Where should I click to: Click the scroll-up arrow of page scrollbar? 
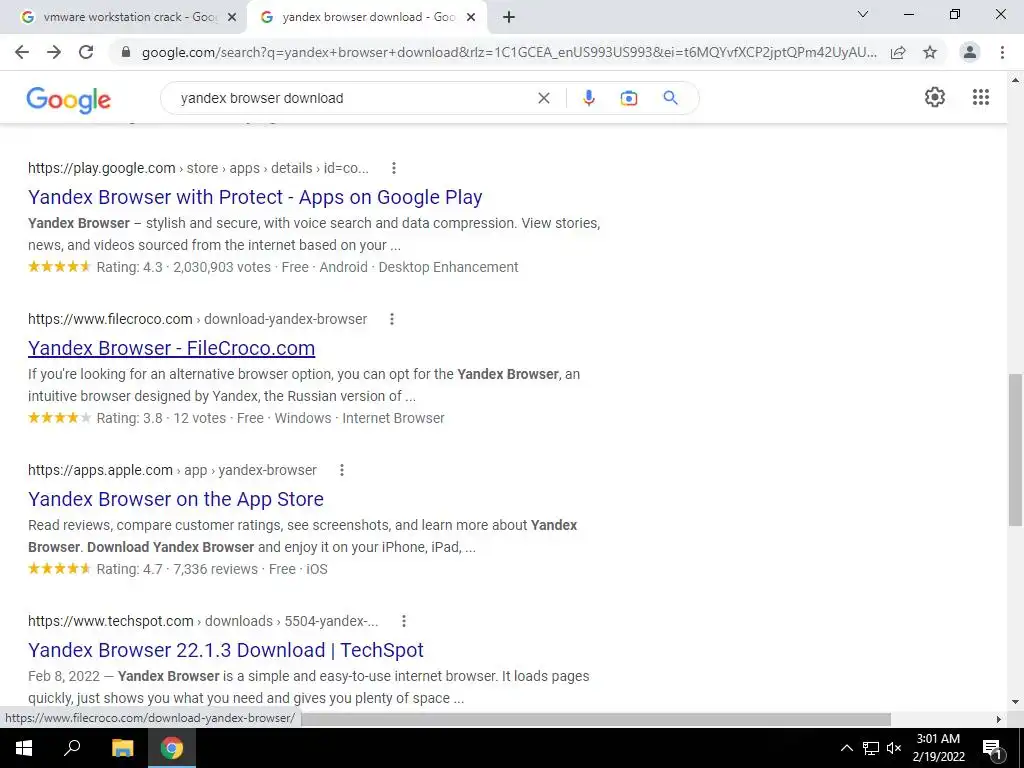tap(1015, 80)
